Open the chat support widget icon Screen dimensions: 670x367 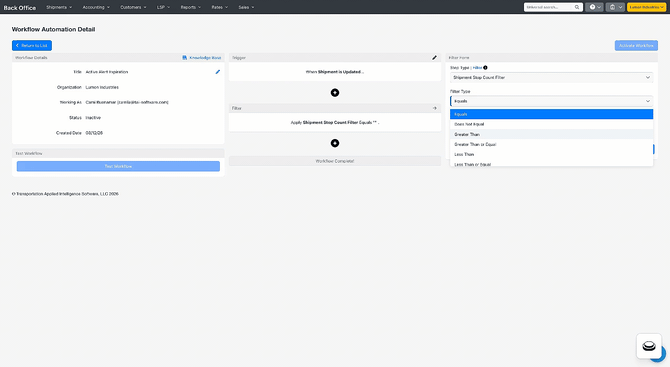coord(649,346)
